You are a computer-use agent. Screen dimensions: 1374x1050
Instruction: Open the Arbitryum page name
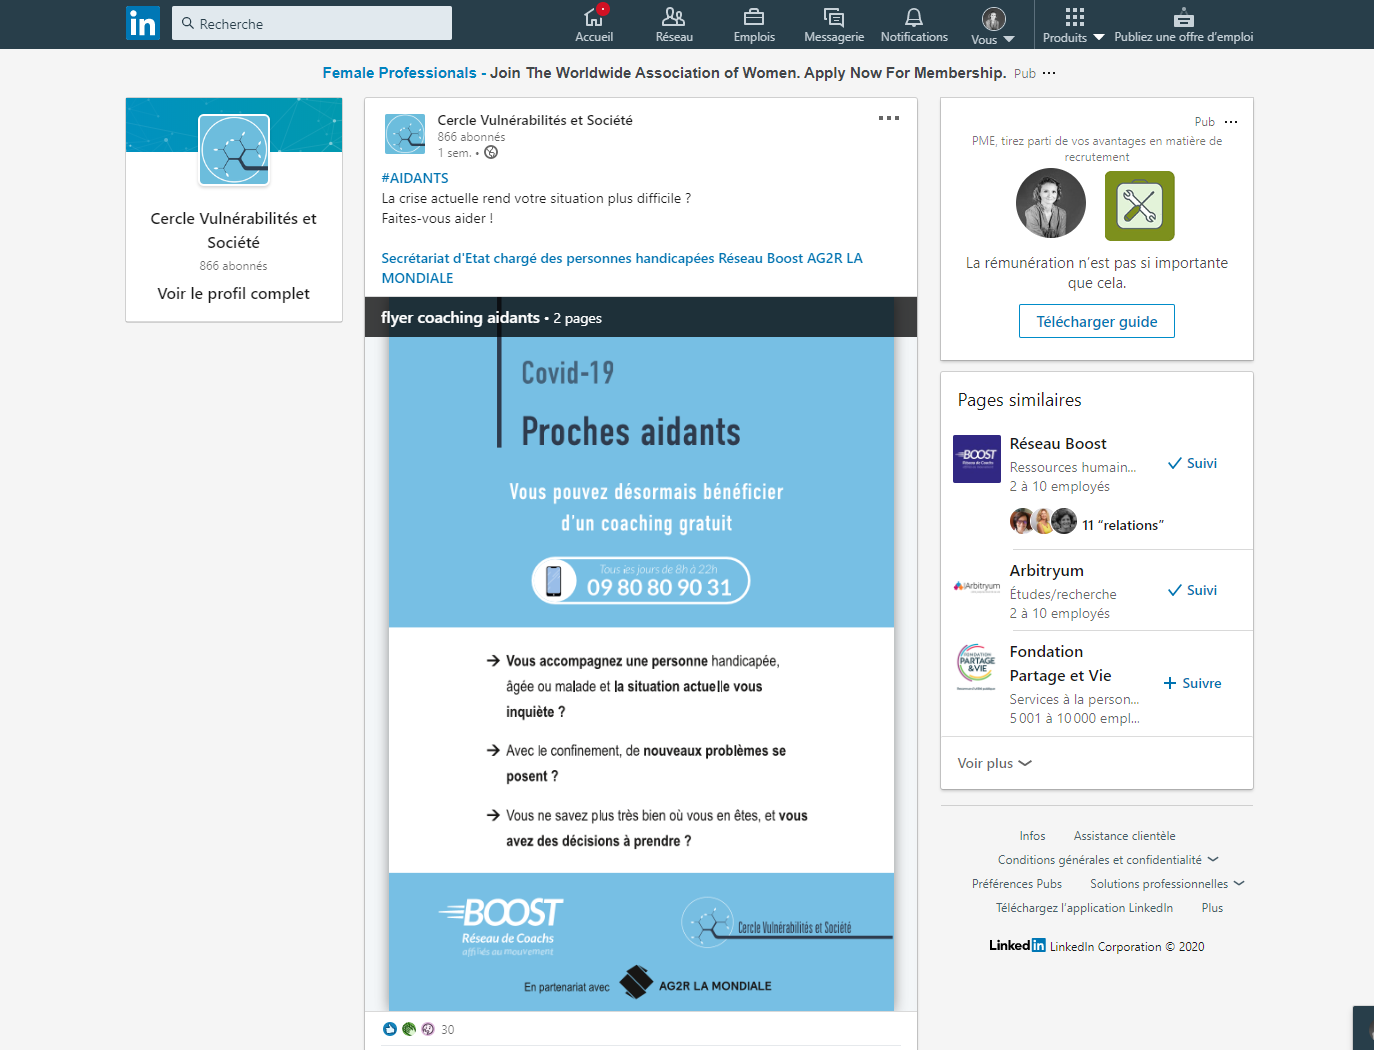click(1047, 570)
